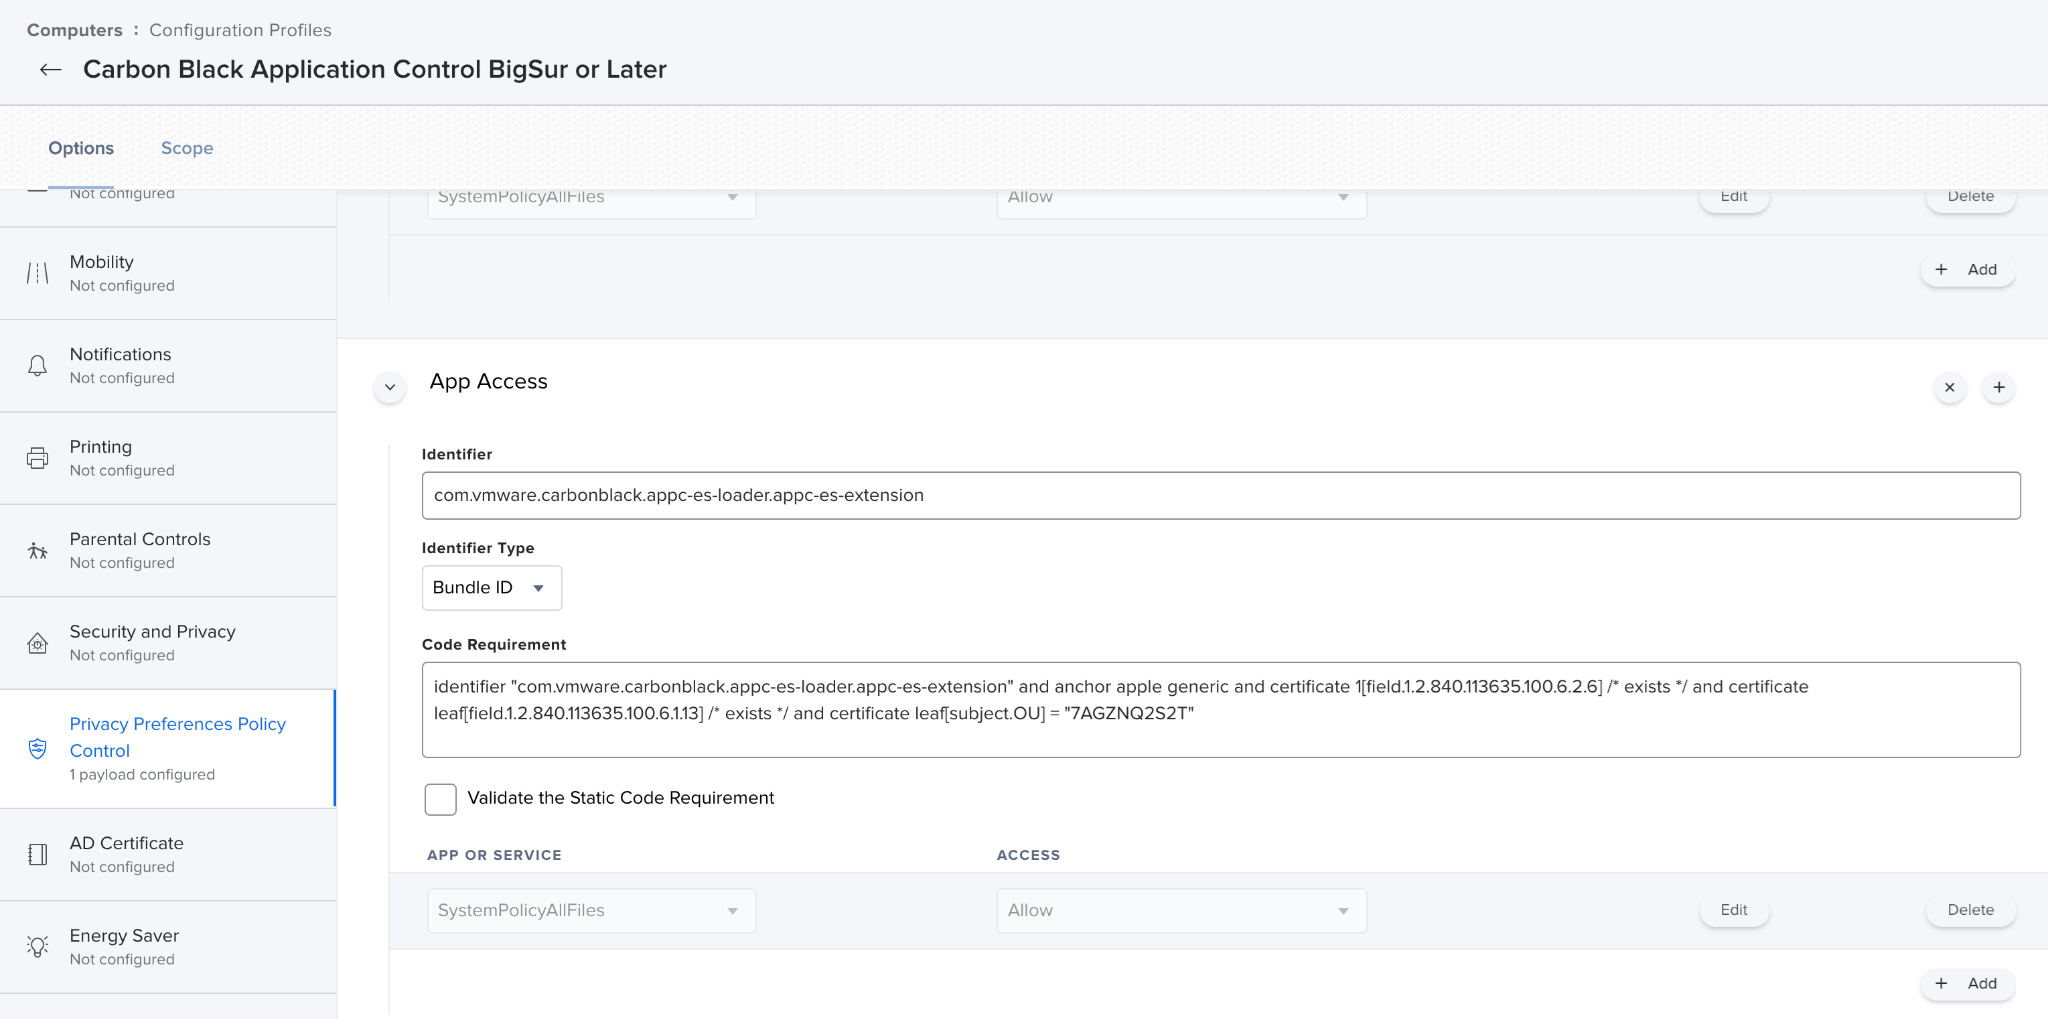Open the lower Allow access dropdown

[x=1181, y=911]
